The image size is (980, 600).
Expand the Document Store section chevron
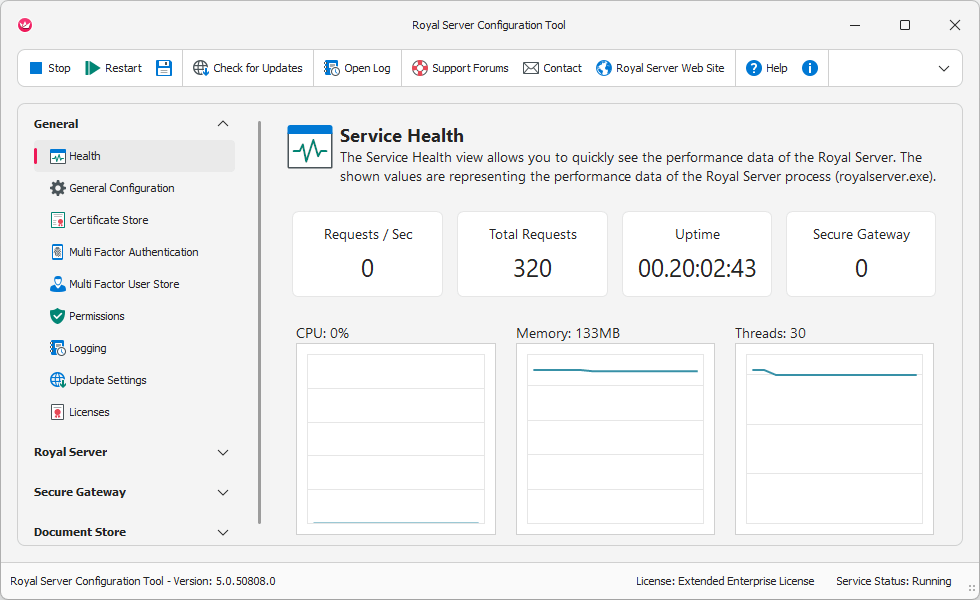(x=222, y=532)
